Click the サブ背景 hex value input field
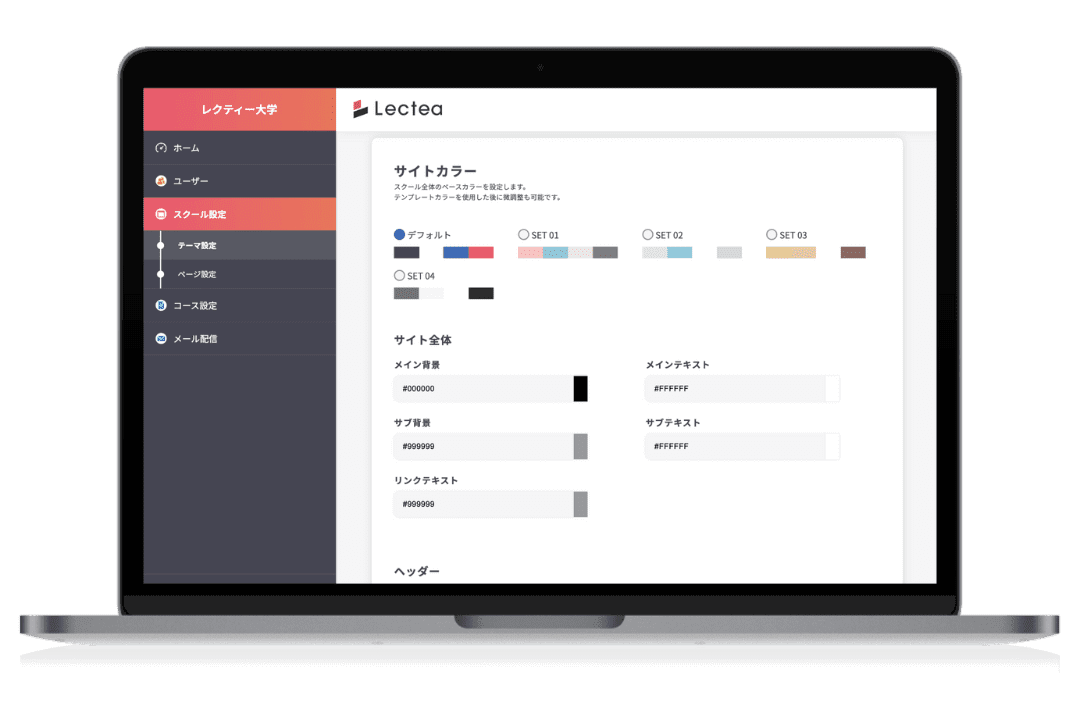 coord(480,446)
